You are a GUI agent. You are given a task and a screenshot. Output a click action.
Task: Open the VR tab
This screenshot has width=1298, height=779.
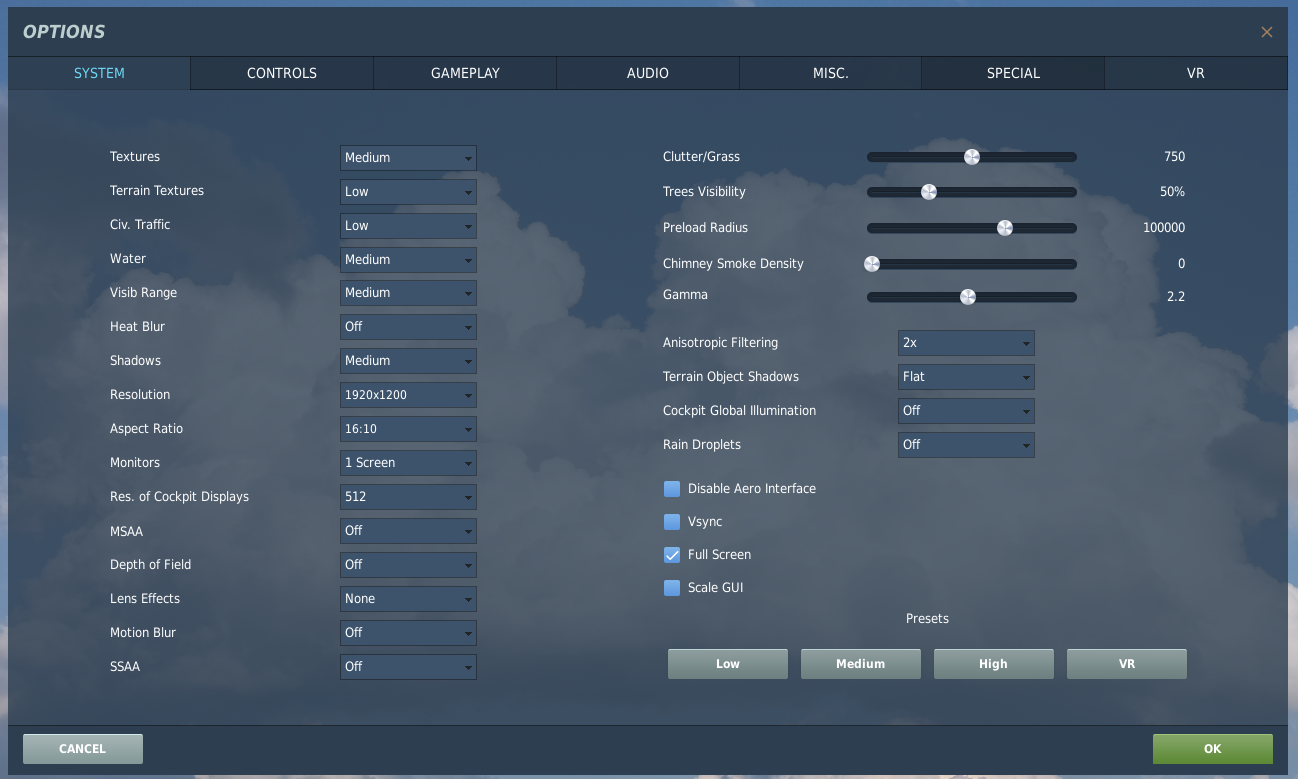(x=1196, y=73)
